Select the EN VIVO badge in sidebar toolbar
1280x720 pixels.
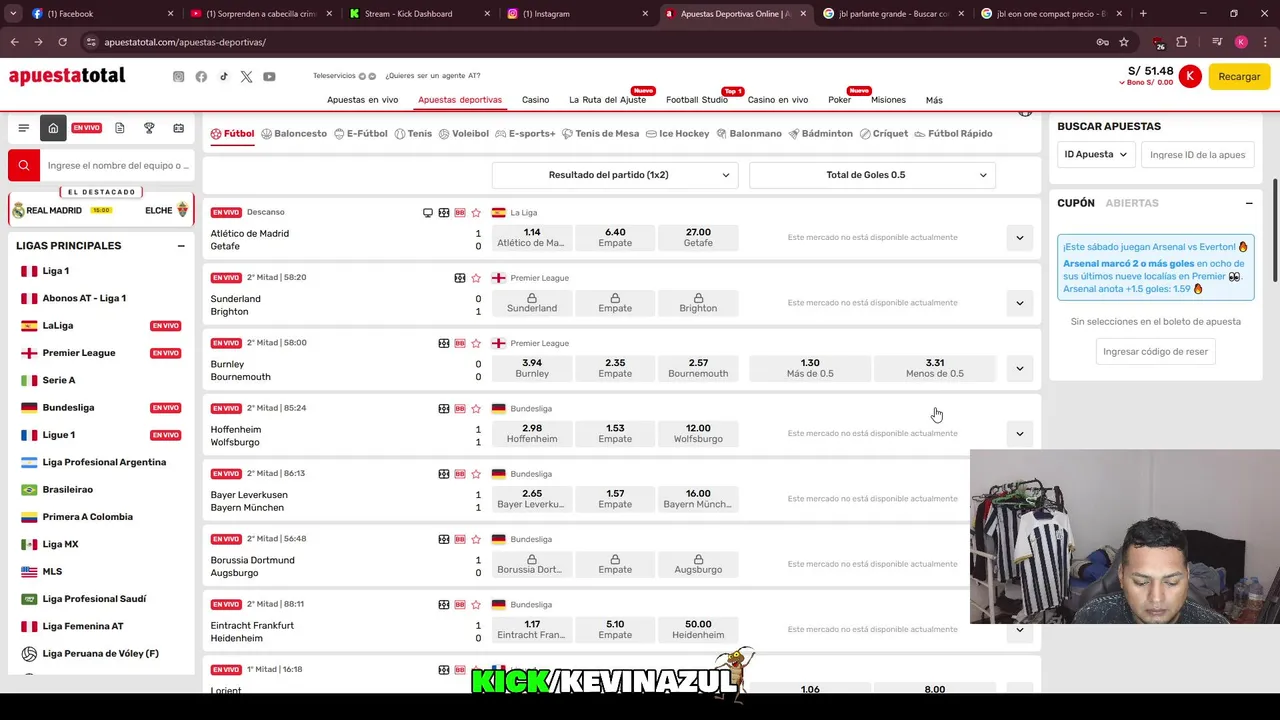point(86,128)
